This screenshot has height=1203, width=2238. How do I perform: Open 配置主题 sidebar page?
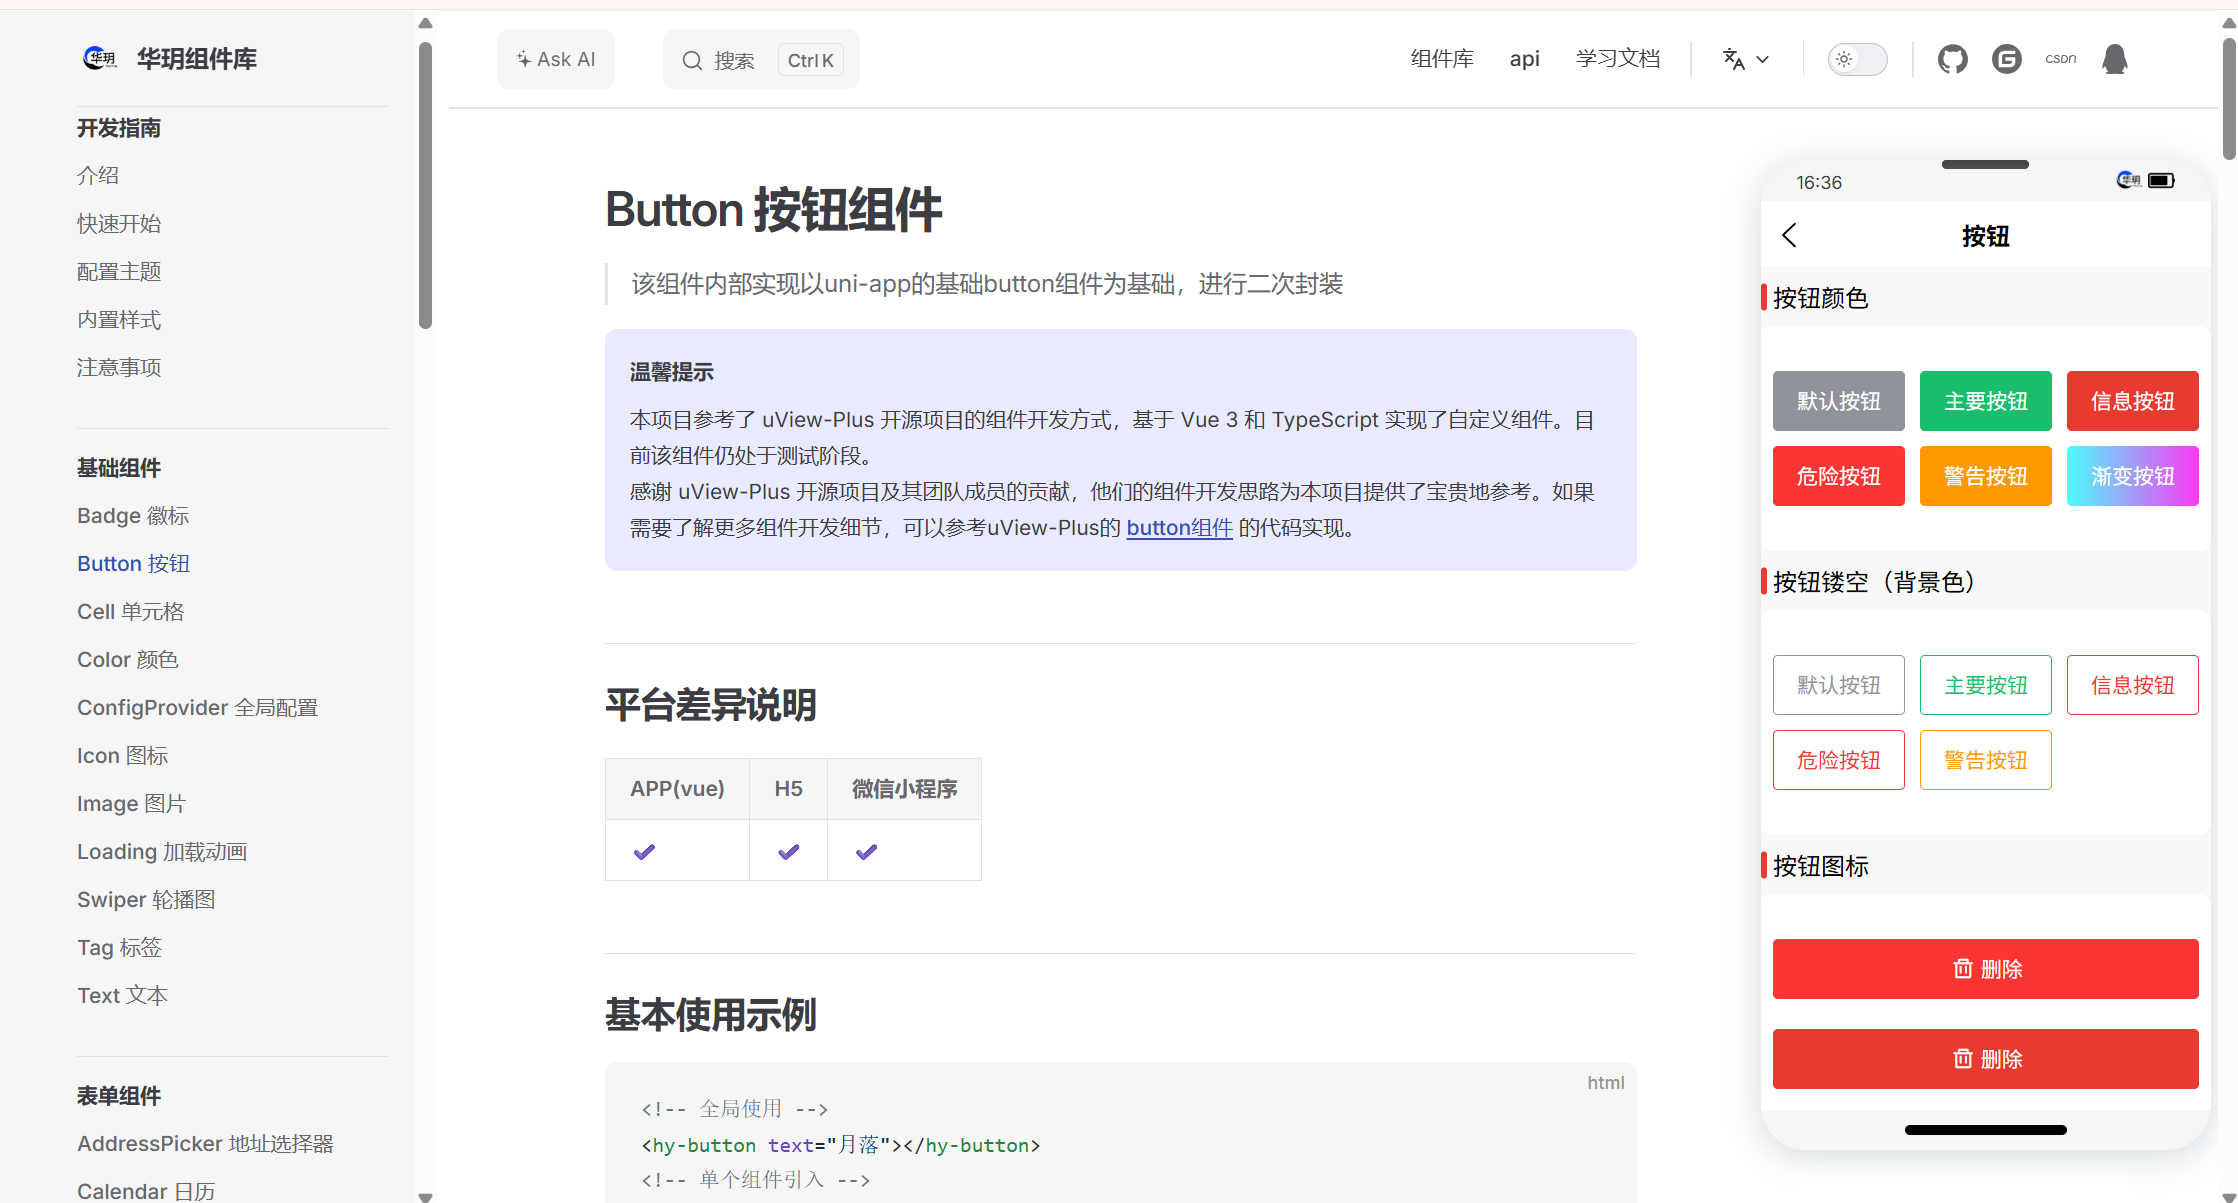pyautogui.click(x=119, y=272)
